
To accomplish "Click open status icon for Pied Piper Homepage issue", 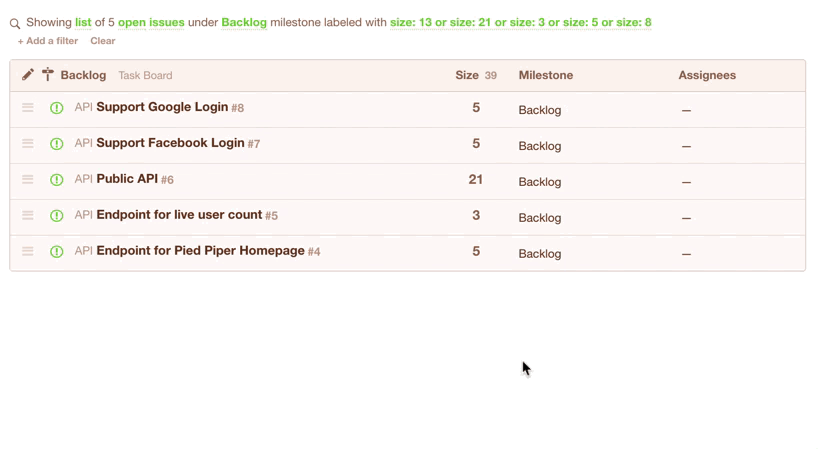I will (x=56, y=252).
